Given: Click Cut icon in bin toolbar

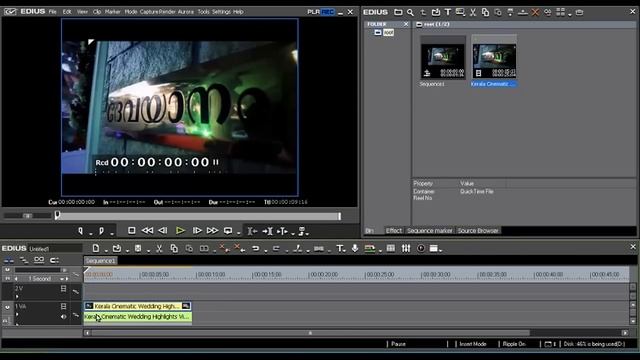Looking at the screenshot, I should [x=473, y=12].
